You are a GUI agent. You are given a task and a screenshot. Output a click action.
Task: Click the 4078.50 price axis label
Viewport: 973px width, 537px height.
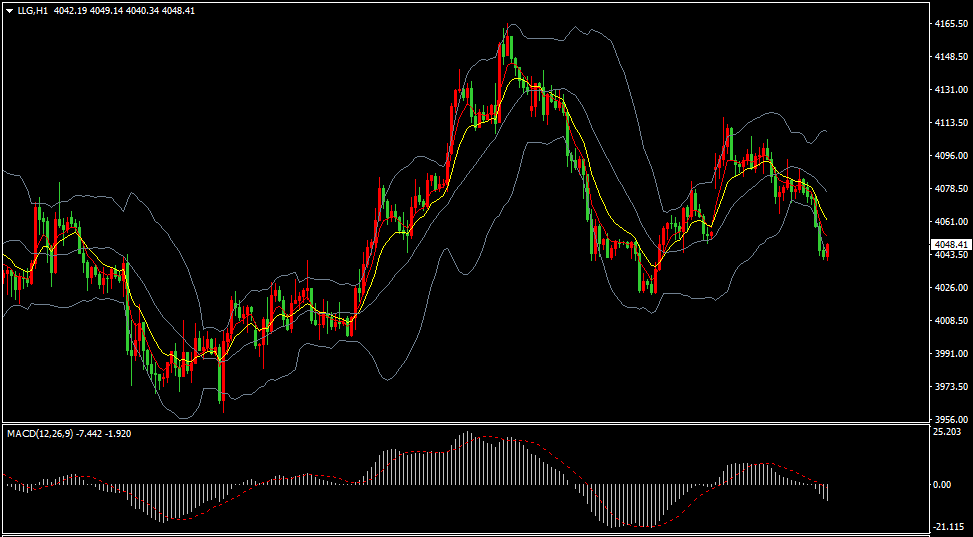tap(951, 188)
